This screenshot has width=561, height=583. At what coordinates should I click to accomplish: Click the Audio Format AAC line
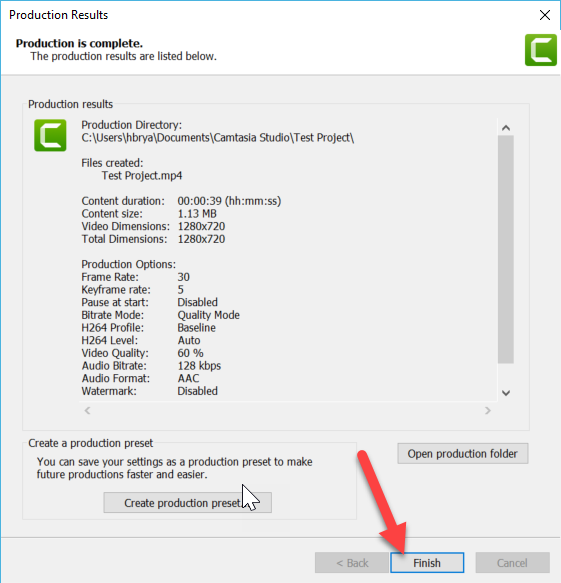coord(140,379)
